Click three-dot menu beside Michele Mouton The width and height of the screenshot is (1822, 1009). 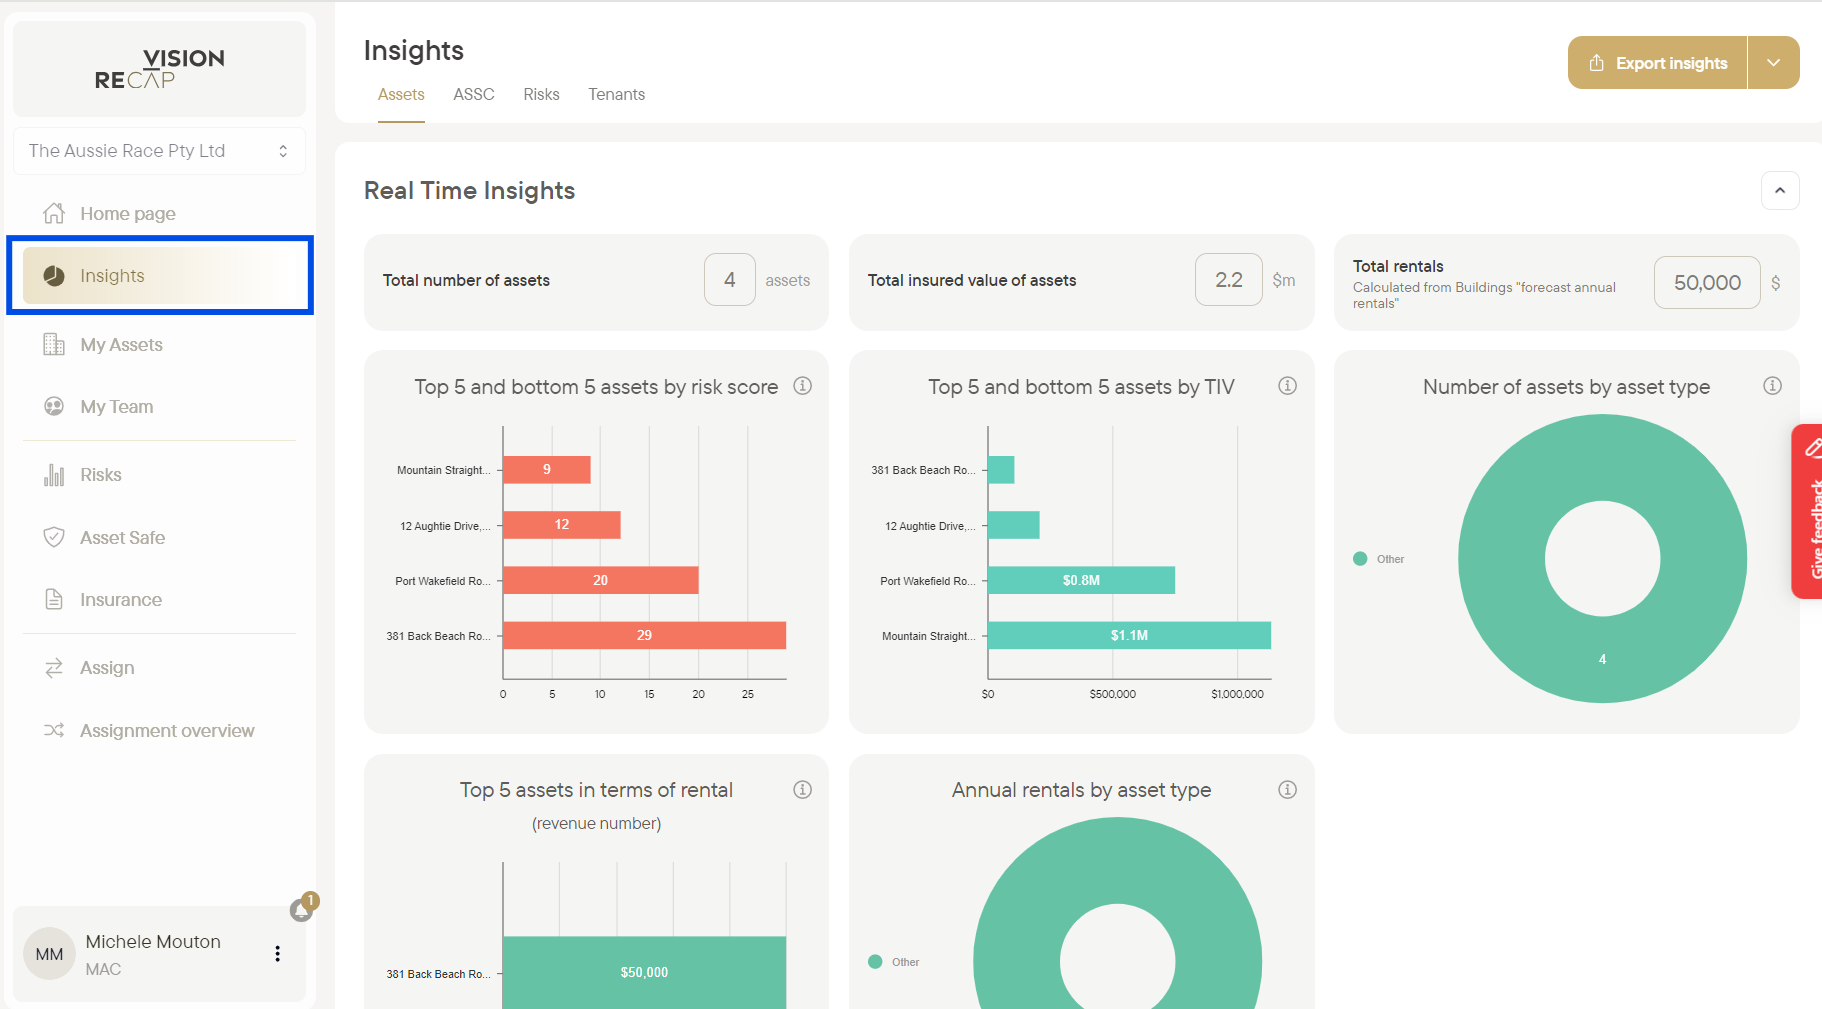pos(278,954)
